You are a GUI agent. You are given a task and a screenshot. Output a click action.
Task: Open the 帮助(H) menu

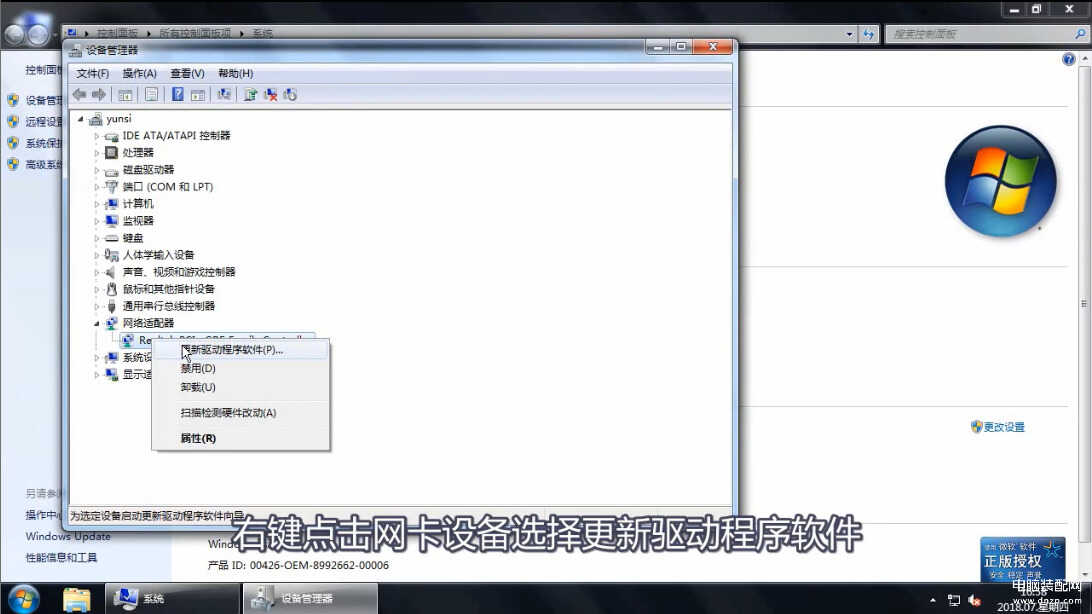[x=235, y=73]
